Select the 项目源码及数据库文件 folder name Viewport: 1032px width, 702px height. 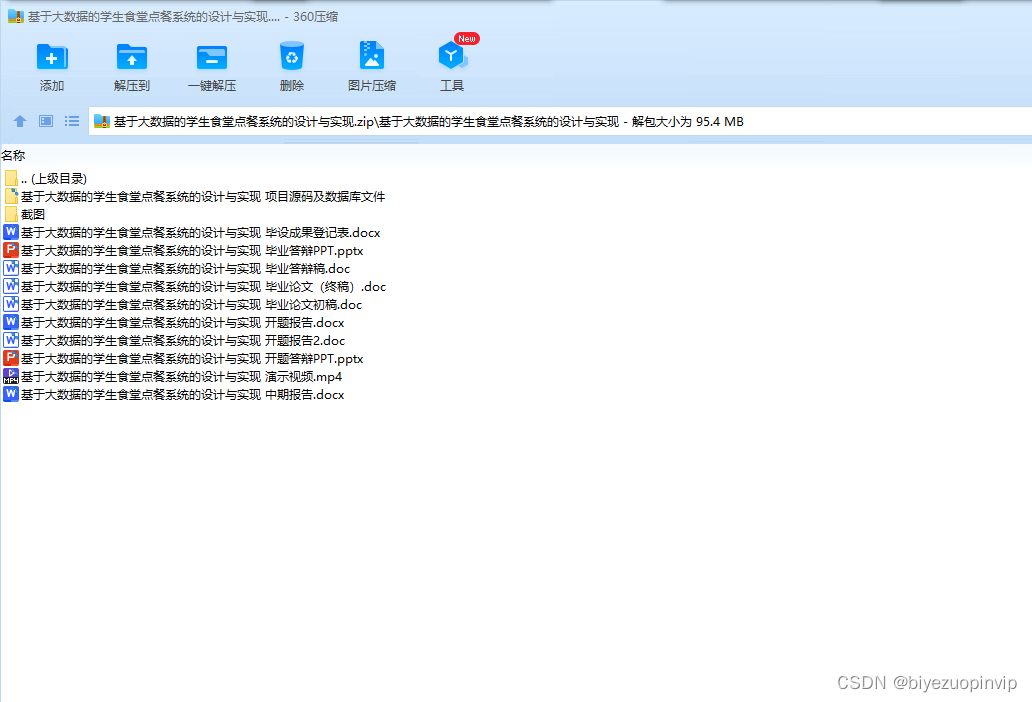(203, 196)
